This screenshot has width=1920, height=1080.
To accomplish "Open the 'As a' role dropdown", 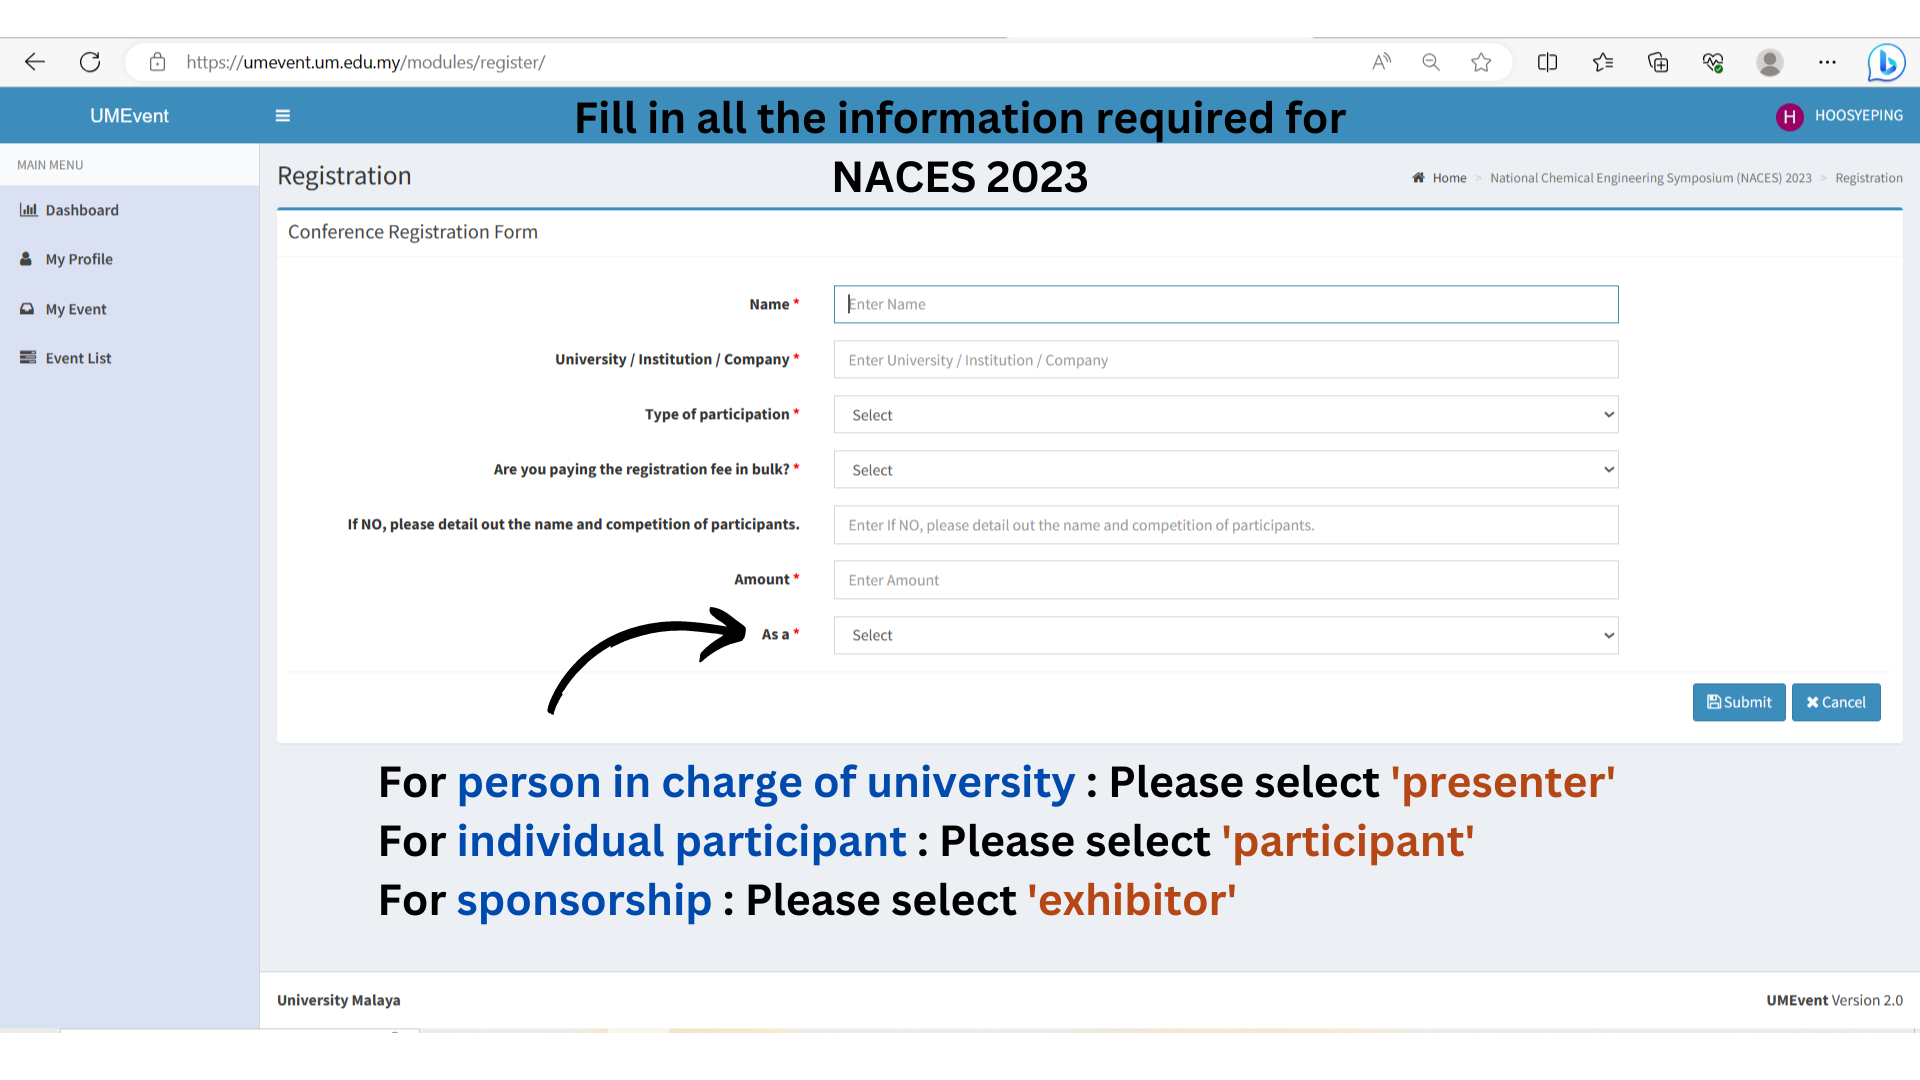I will tap(1225, 635).
